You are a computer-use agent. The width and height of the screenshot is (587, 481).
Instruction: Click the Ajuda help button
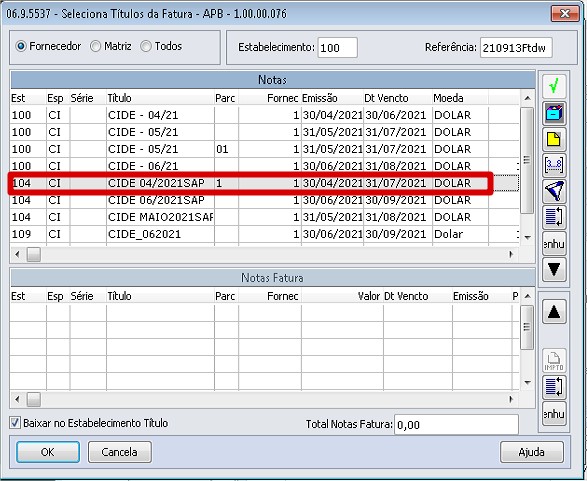(x=532, y=452)
